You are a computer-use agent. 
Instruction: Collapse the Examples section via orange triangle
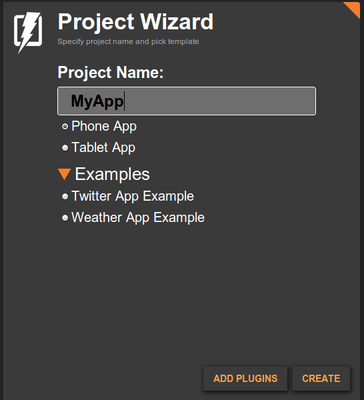coord(64,174)
